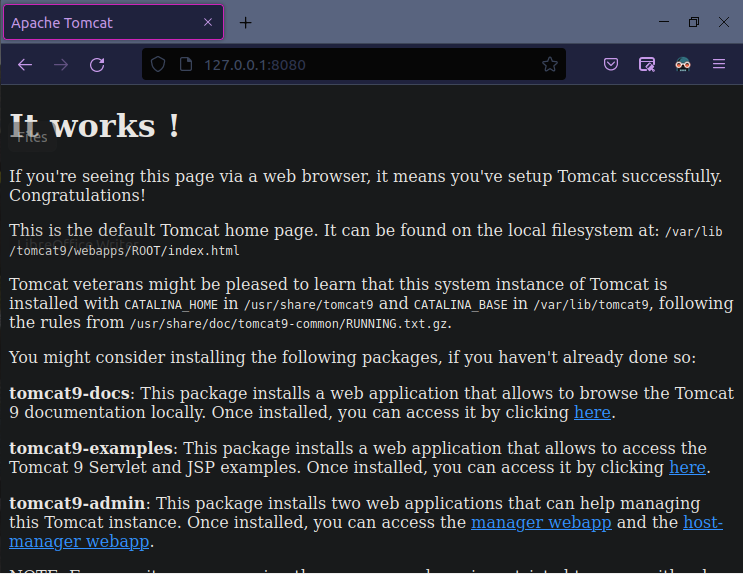Click the CATALINA_HOME text
The width and height of the screenshot is (743, 574).
pyautogui.click(x=171, y=305)
